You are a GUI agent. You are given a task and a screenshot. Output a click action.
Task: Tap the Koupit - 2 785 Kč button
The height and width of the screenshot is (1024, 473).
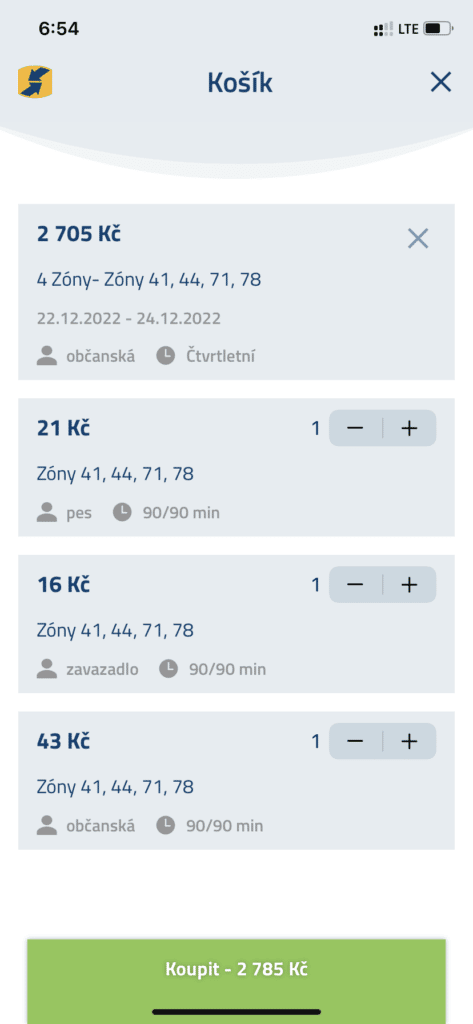point(236,969)
